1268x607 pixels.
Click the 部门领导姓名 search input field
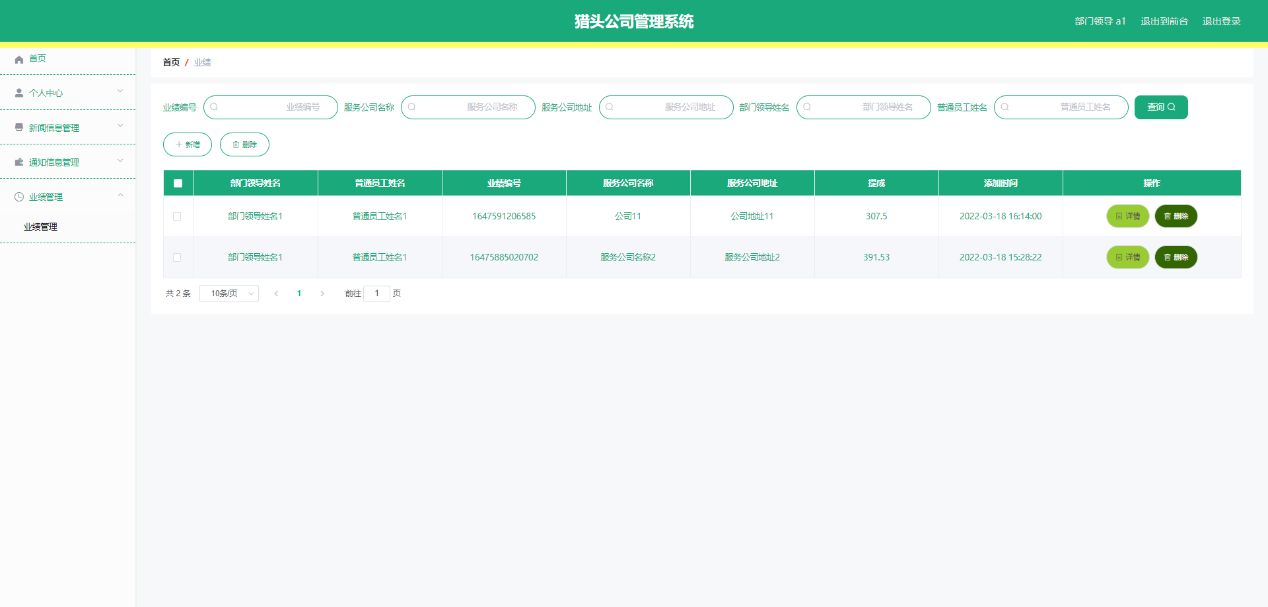(x=864, y=107)
